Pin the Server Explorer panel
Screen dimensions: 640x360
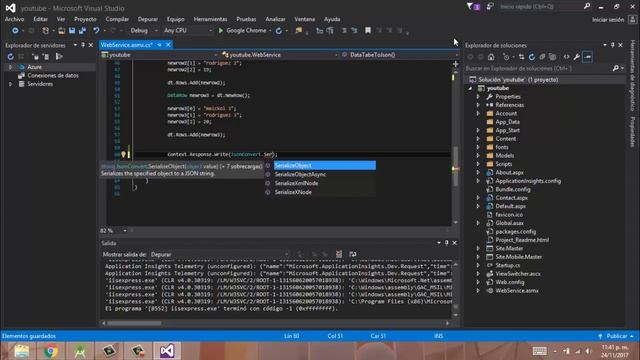[83, 45]
